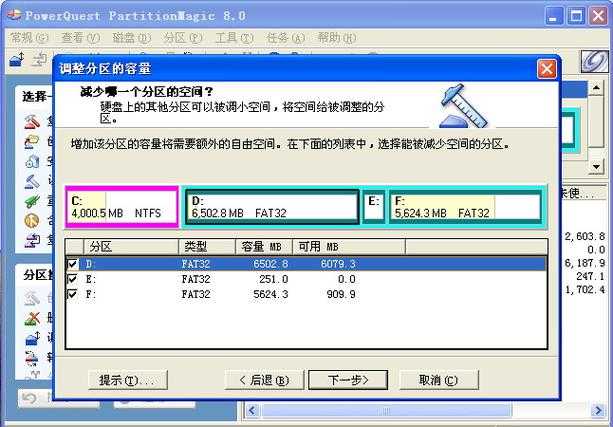The width and height of the screenshot is (613, 427).
Task: Click the 2,603.8 value in the background list
Action: click(585, 236)
